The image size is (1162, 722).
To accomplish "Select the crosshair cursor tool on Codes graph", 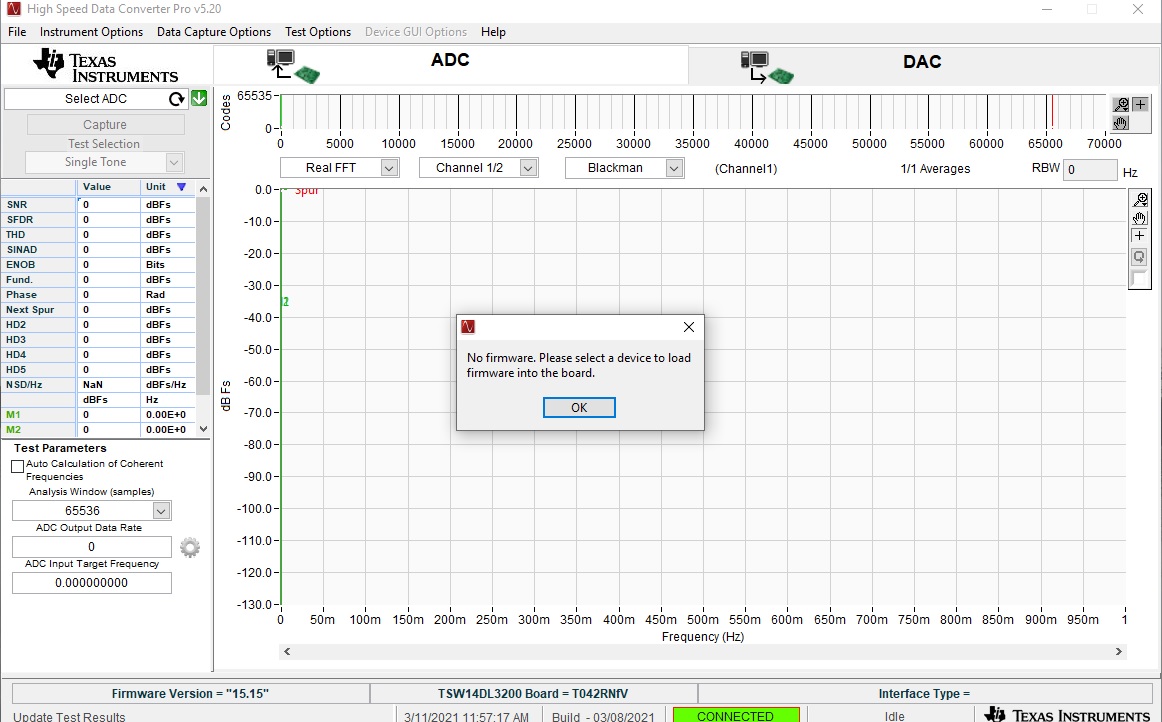I will pos(1140,104).
